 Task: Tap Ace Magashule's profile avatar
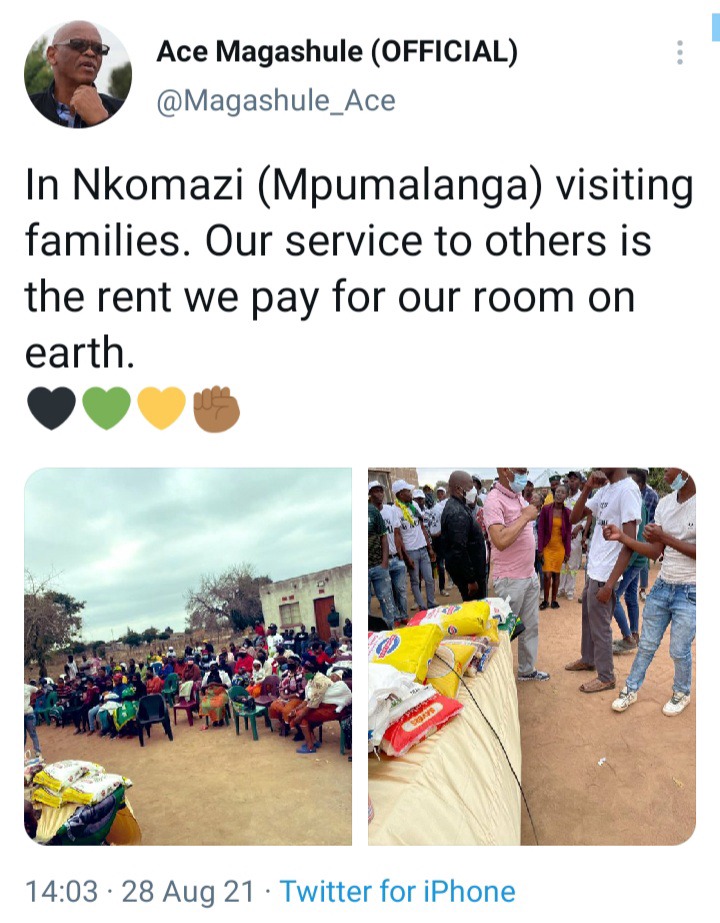click(78, 74)
